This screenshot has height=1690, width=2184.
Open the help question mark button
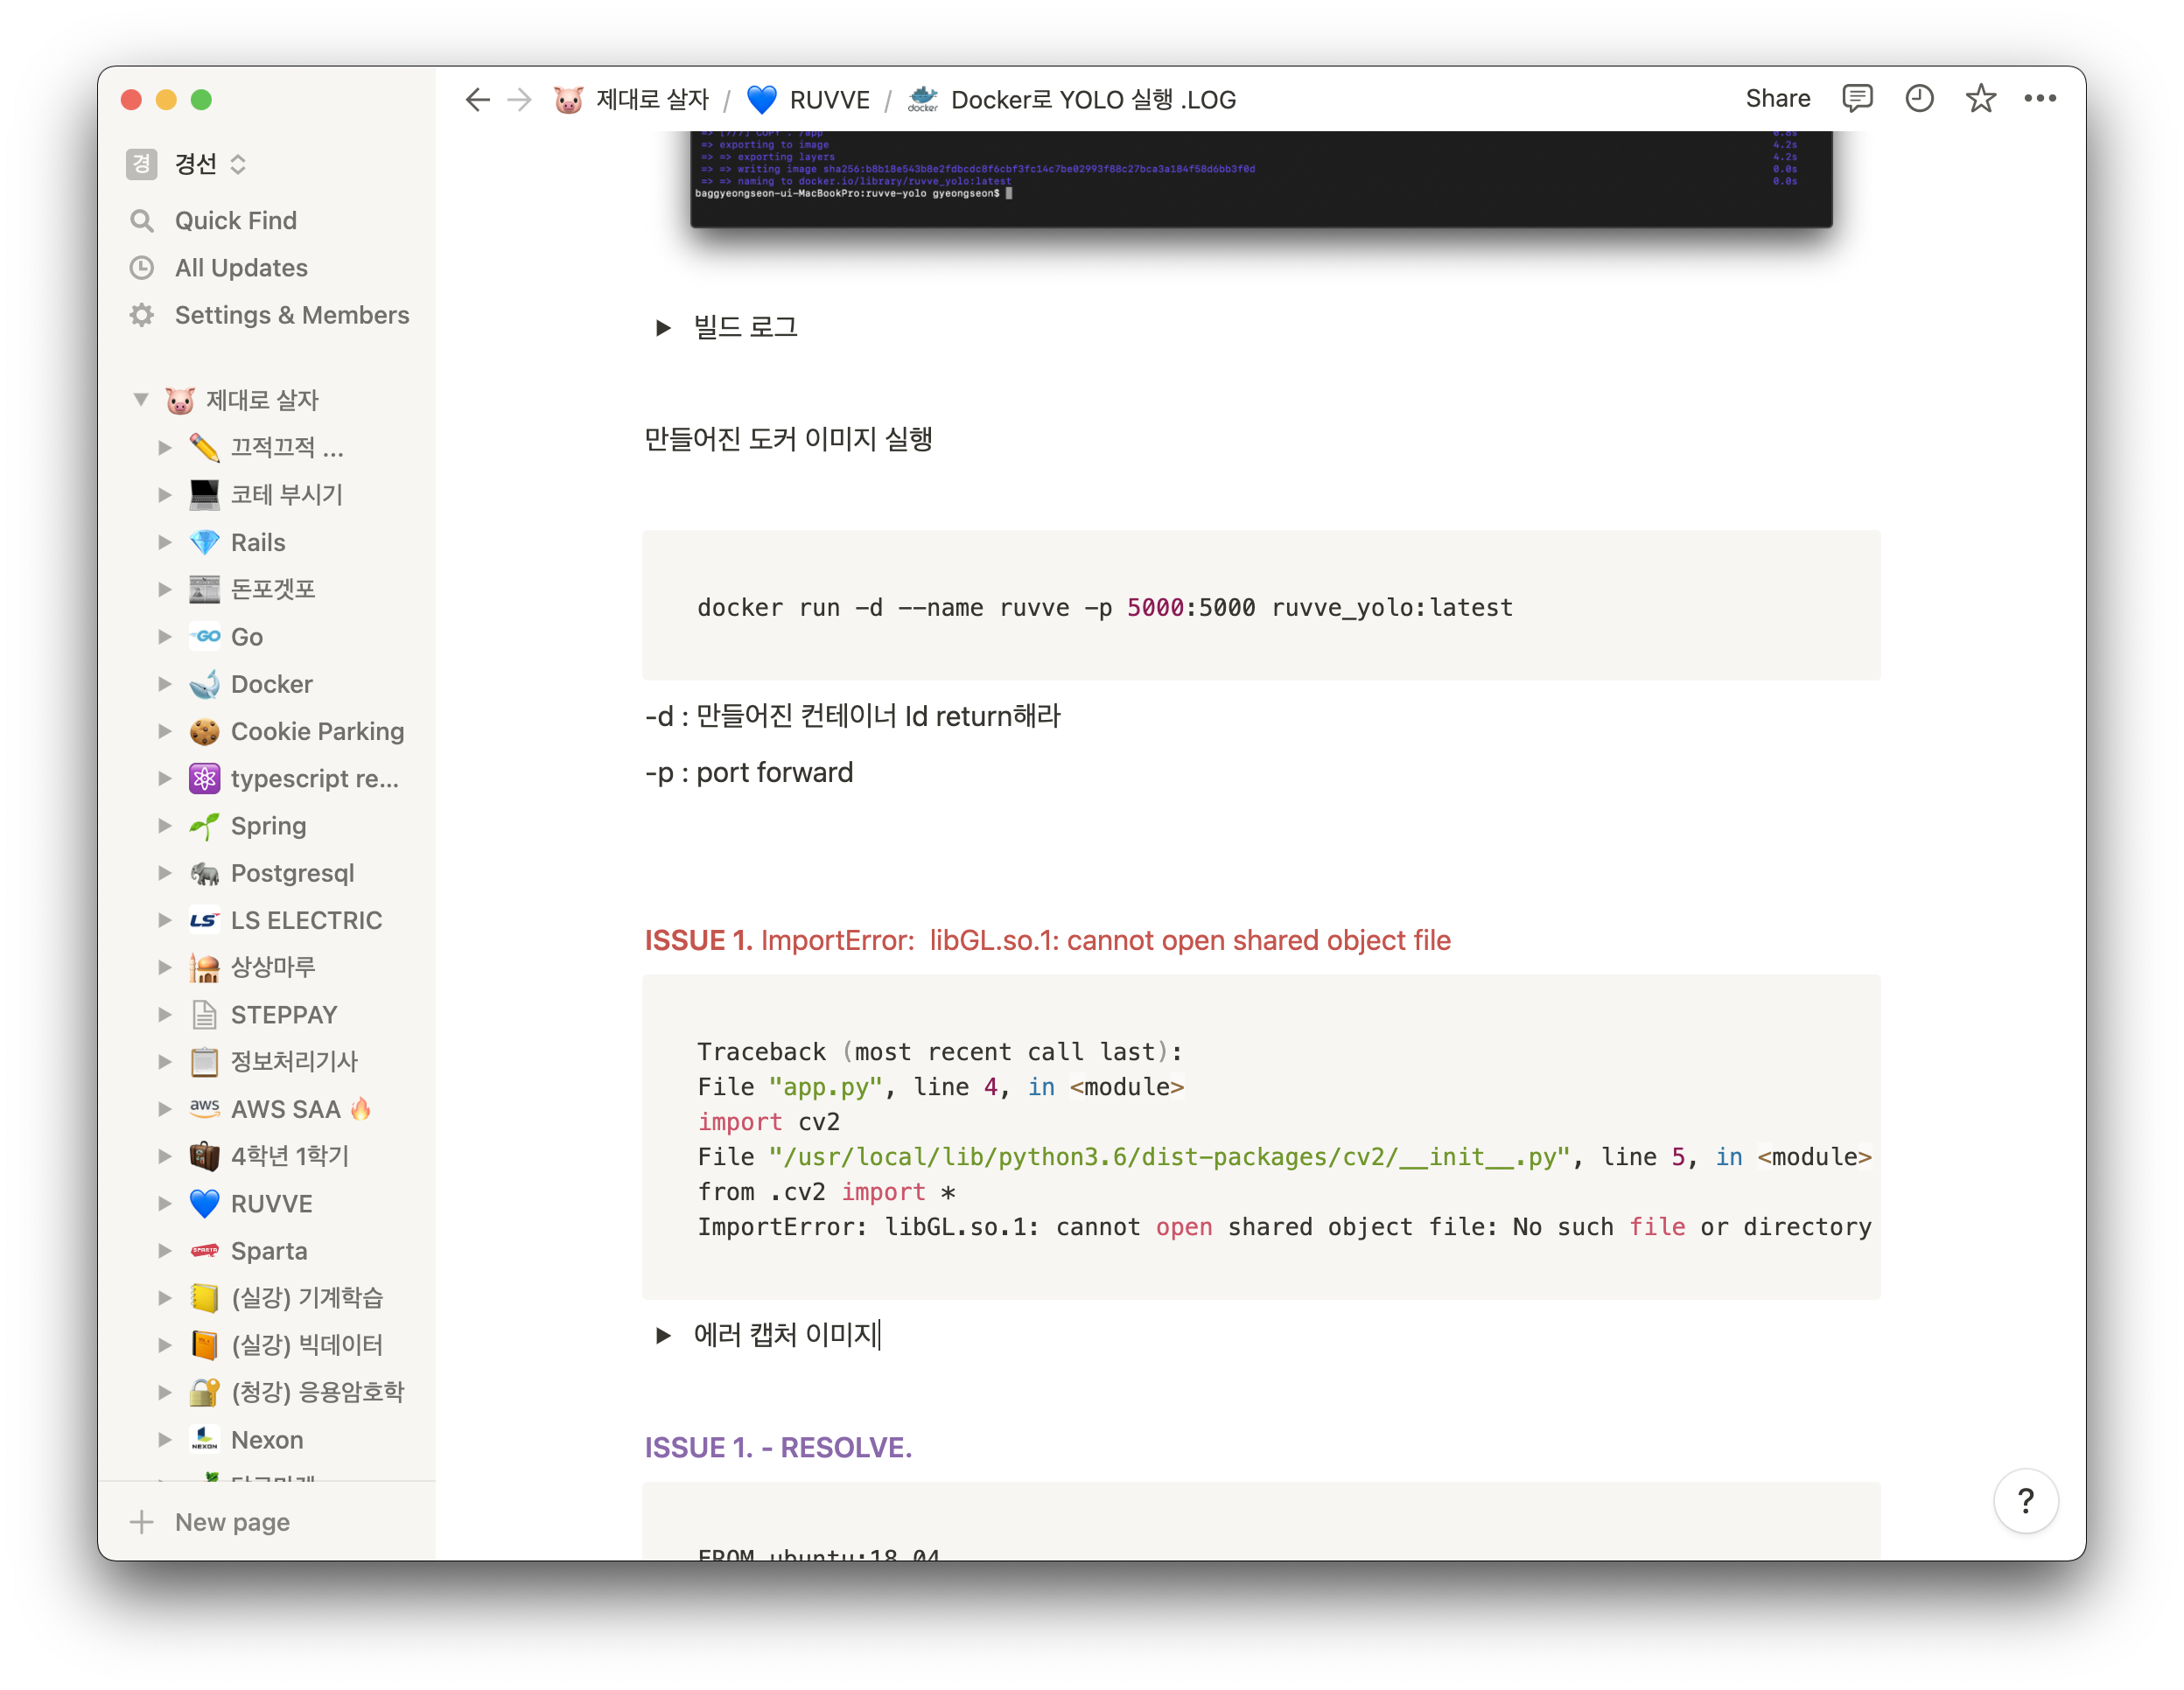point(2025,1500)
